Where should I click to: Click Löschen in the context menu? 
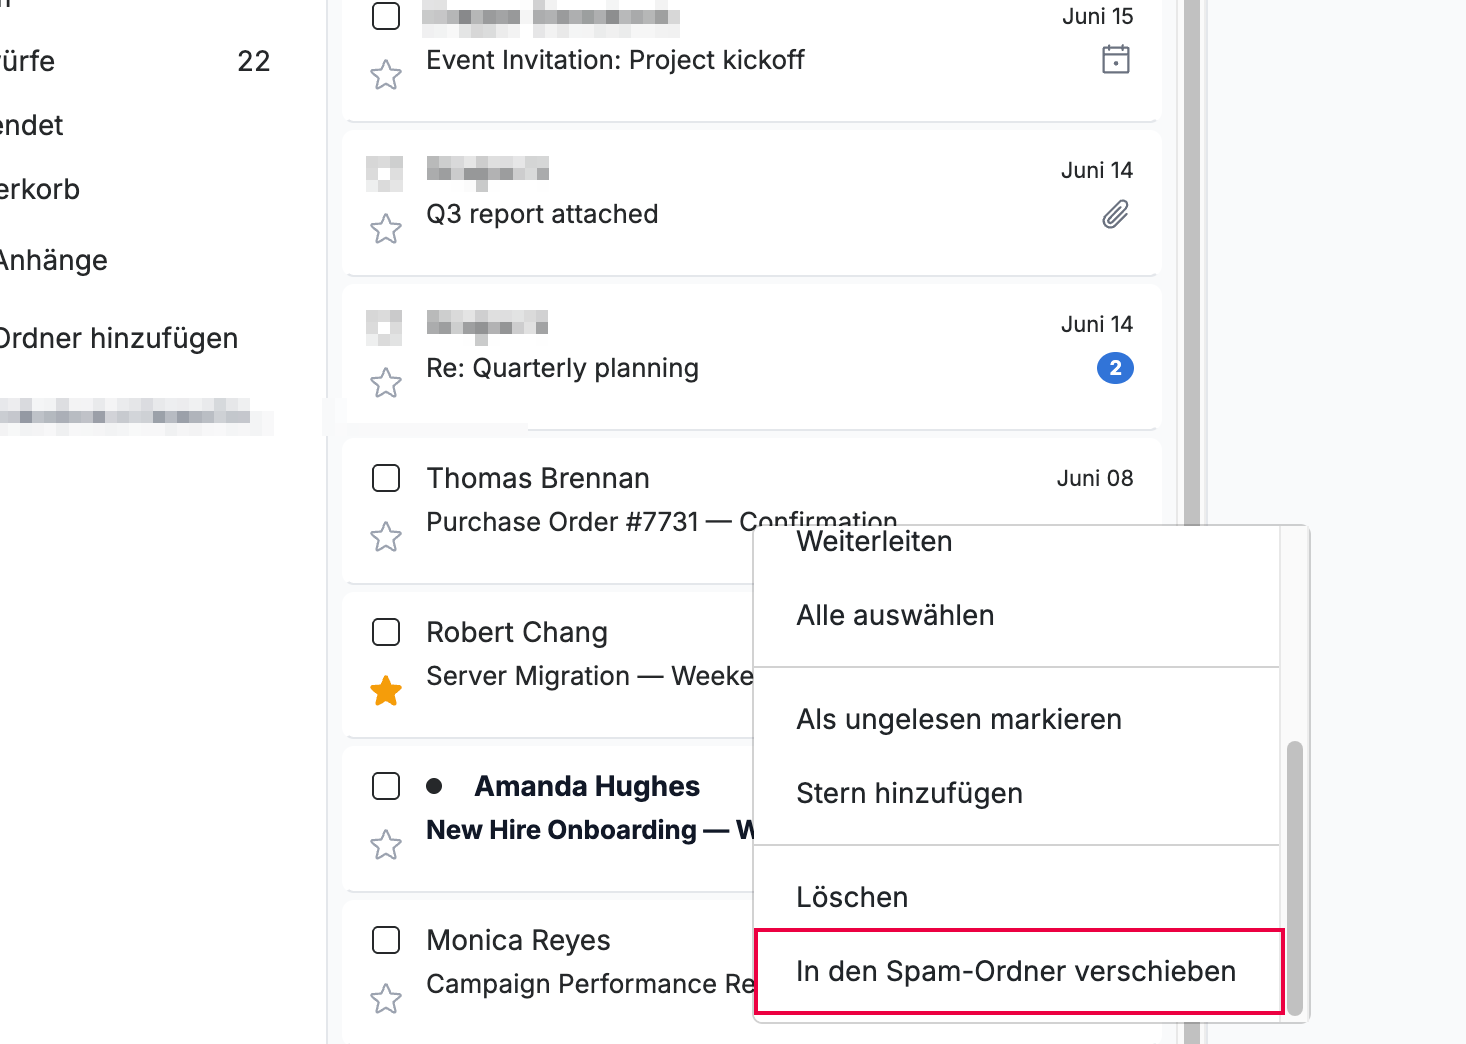pos(1016,897)
